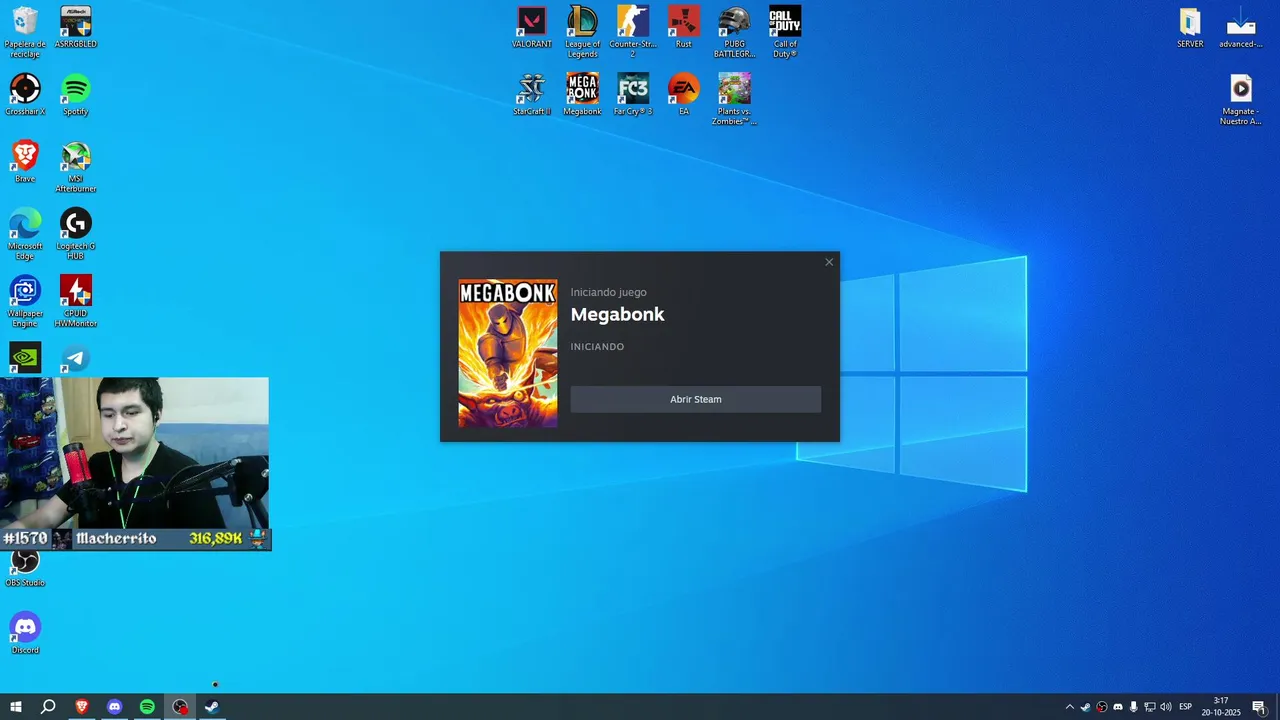Select the VALORANT desktop icon

point(532,28)
